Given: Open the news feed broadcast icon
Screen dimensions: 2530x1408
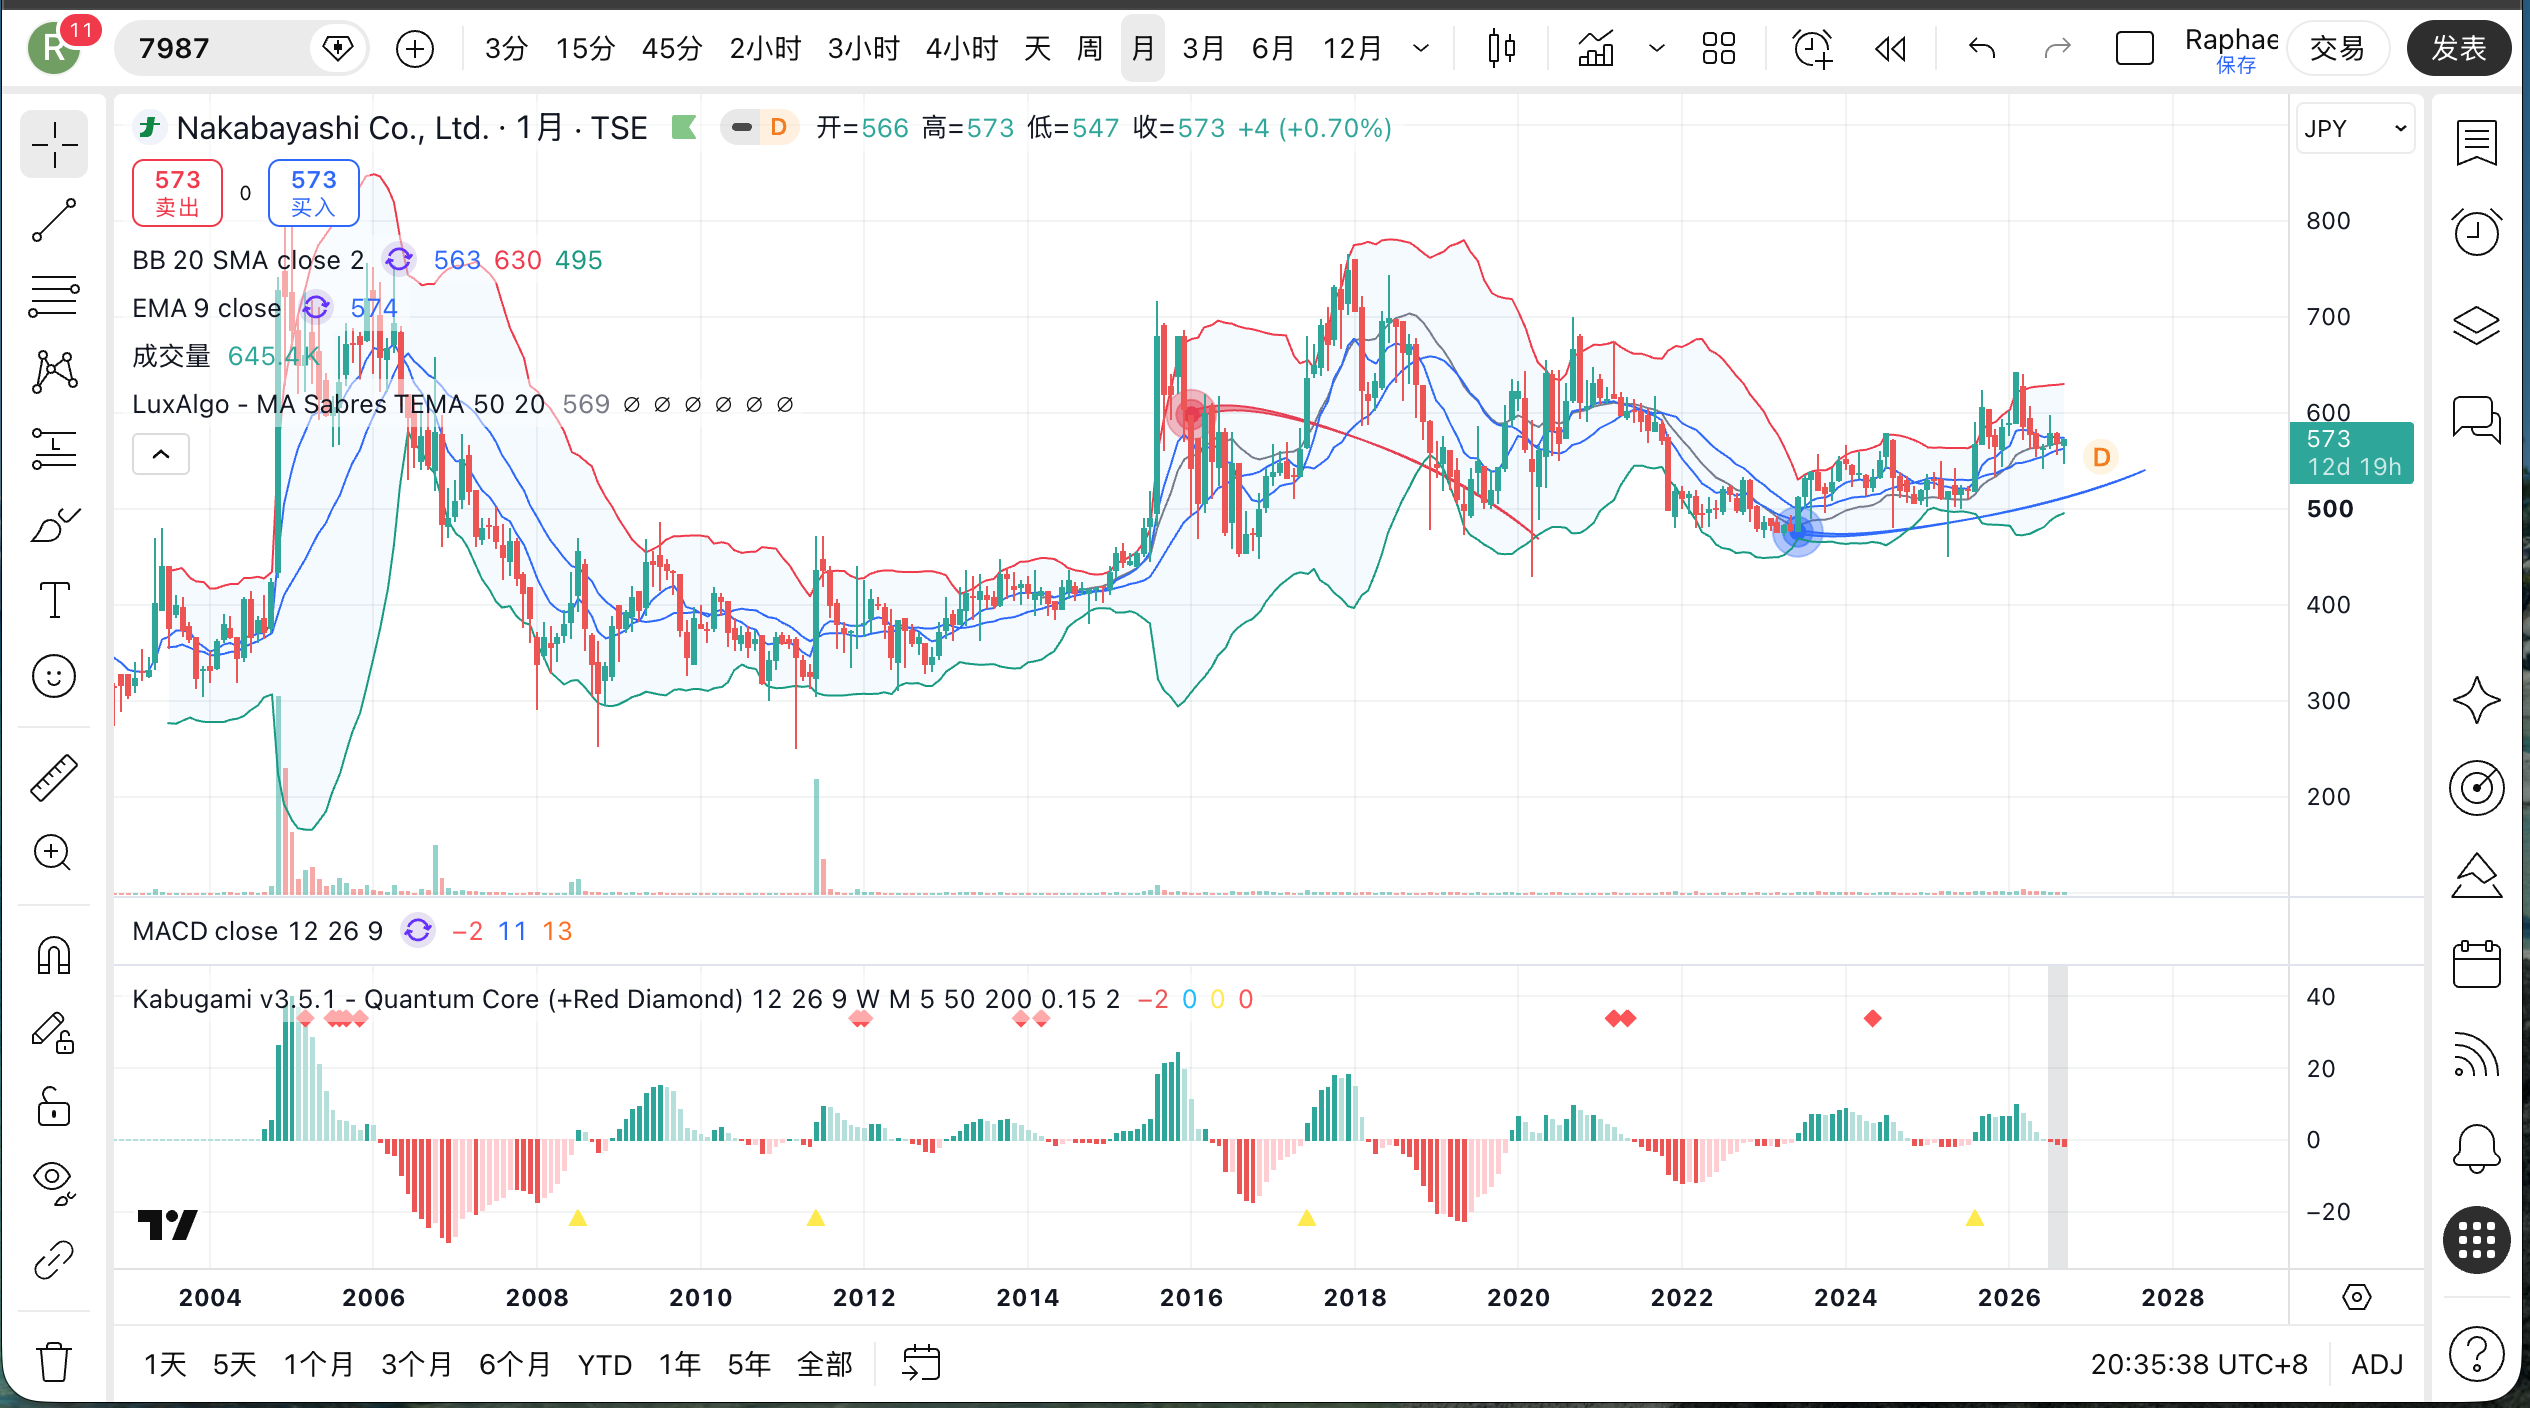Looking at the screenshot, I should coord(2476,1056).
